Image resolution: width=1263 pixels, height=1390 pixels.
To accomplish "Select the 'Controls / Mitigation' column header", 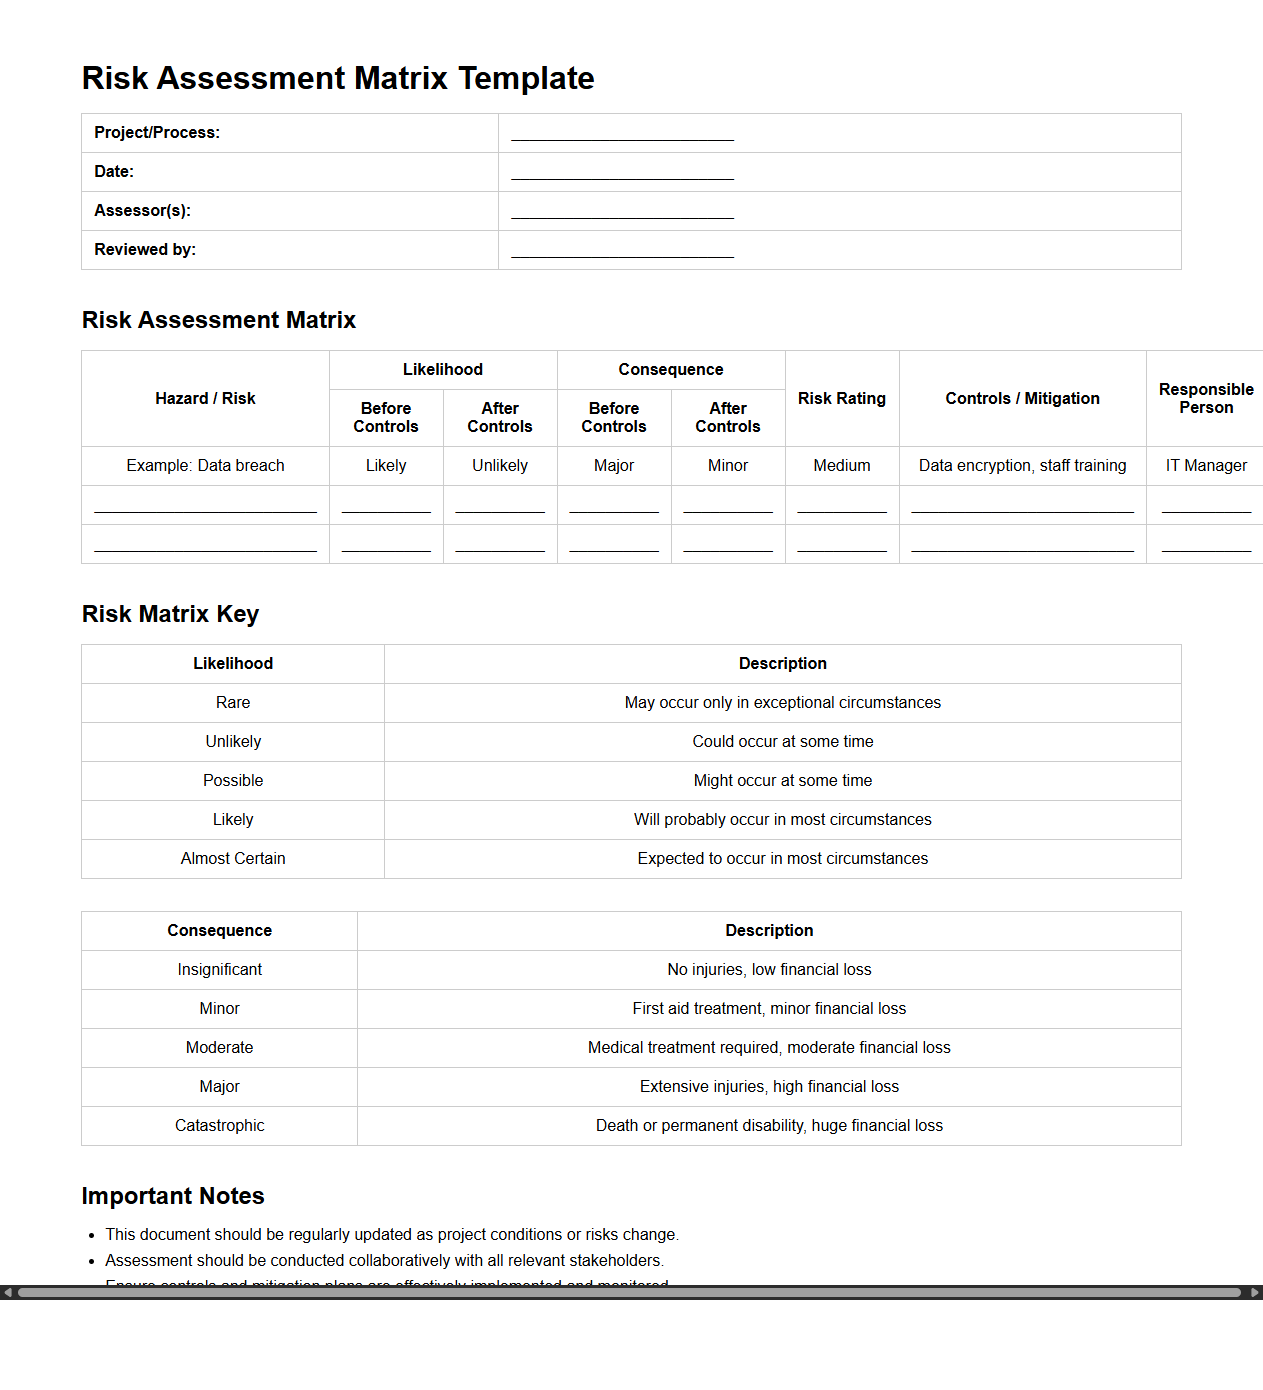I will [1022, 398].
